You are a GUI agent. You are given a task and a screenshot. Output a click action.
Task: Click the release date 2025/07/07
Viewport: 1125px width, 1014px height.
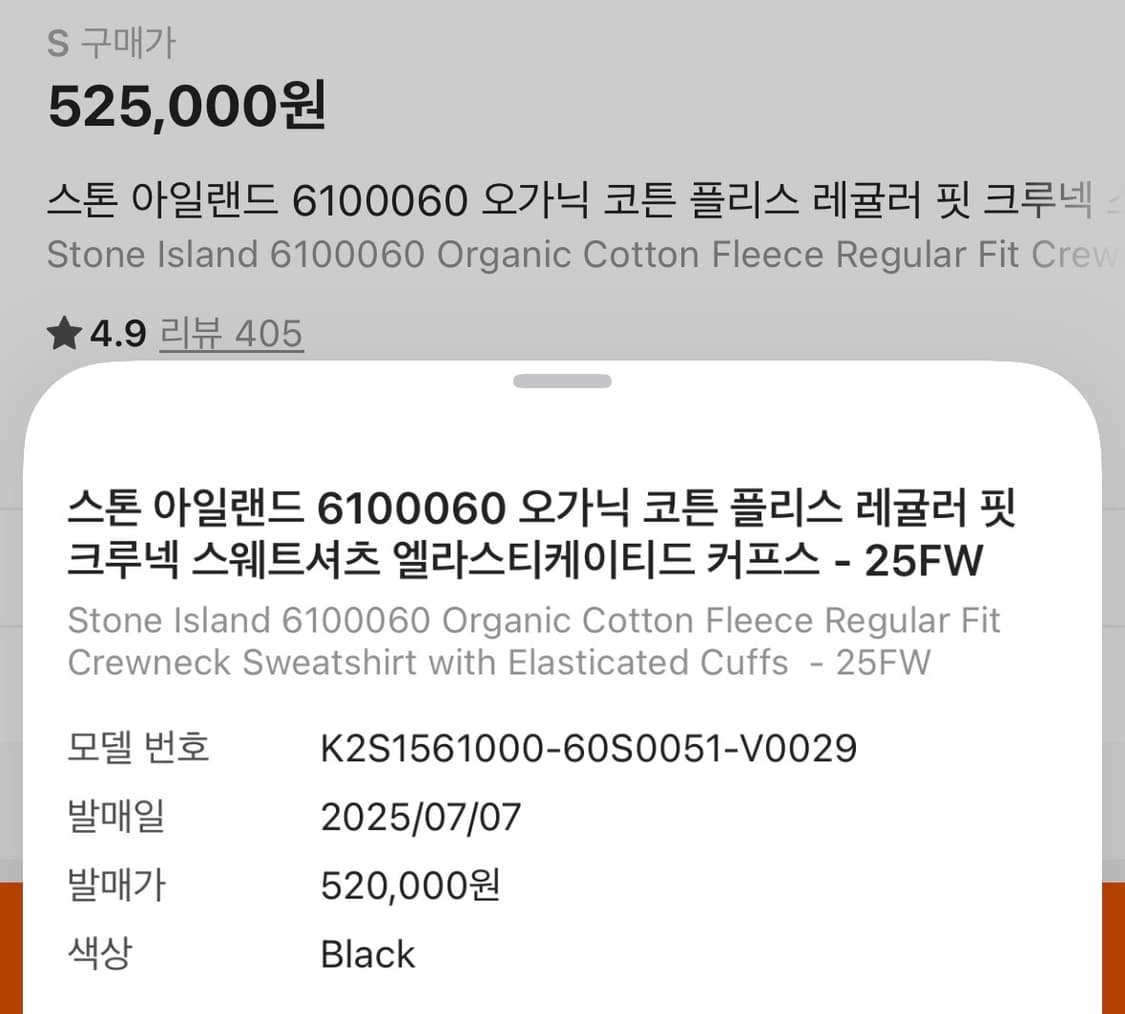[x=421, y=817]
